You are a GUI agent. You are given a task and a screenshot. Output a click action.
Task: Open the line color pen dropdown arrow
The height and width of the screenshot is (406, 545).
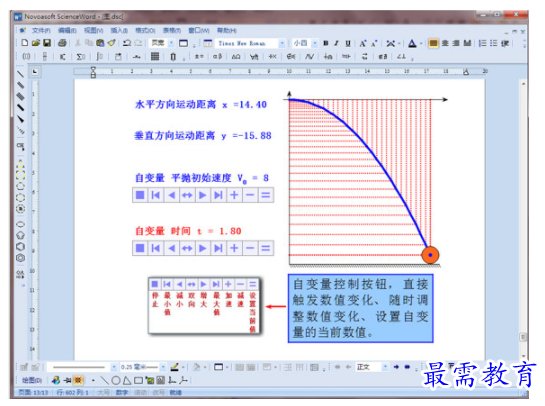tap(183, 367)
